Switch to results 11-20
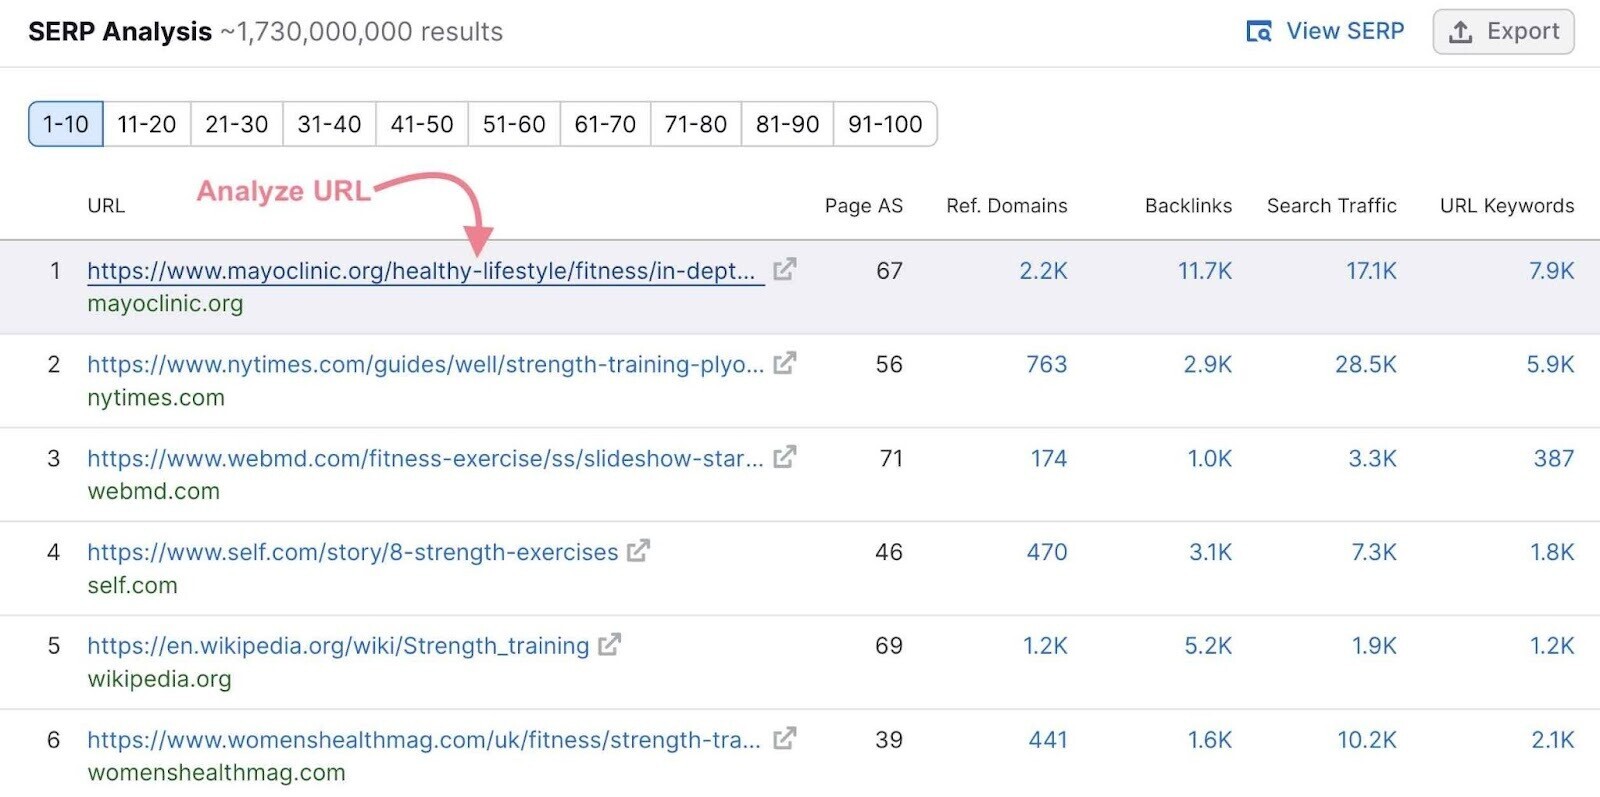Viewport: 1600px width, 797px height. tap(145, 124)
